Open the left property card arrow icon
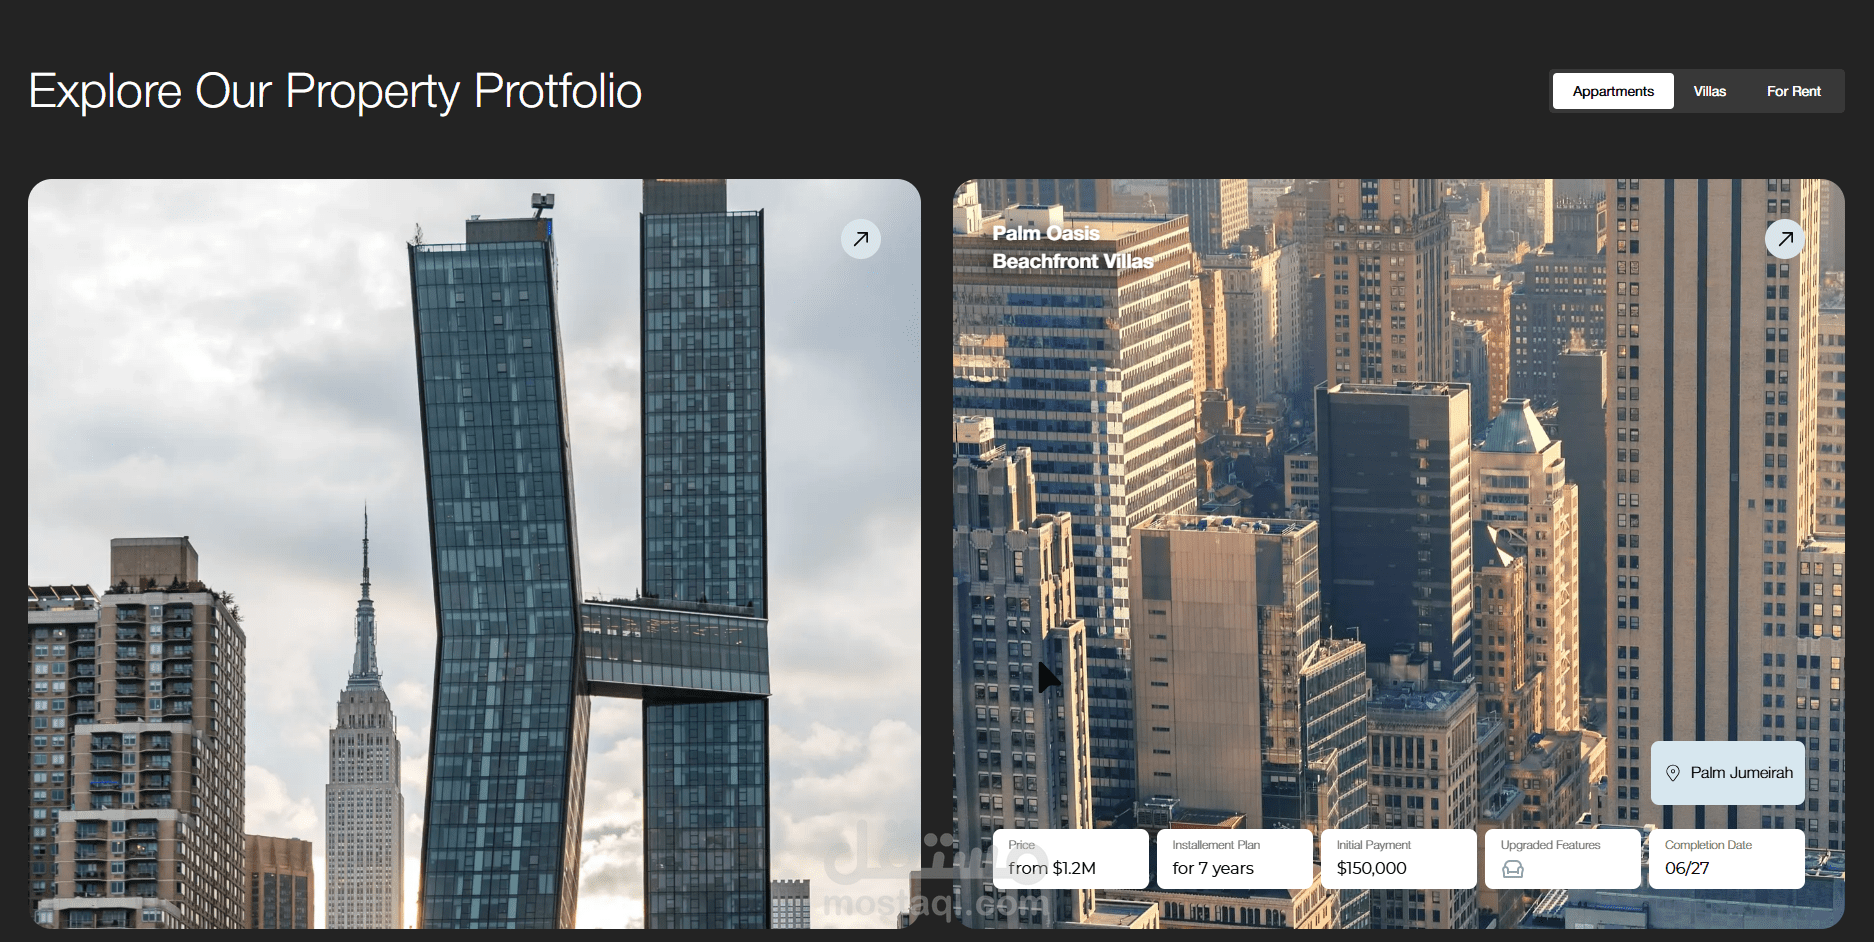This screenshot has width=1874, height=942. pyautogui.click(x=860, y=239)
